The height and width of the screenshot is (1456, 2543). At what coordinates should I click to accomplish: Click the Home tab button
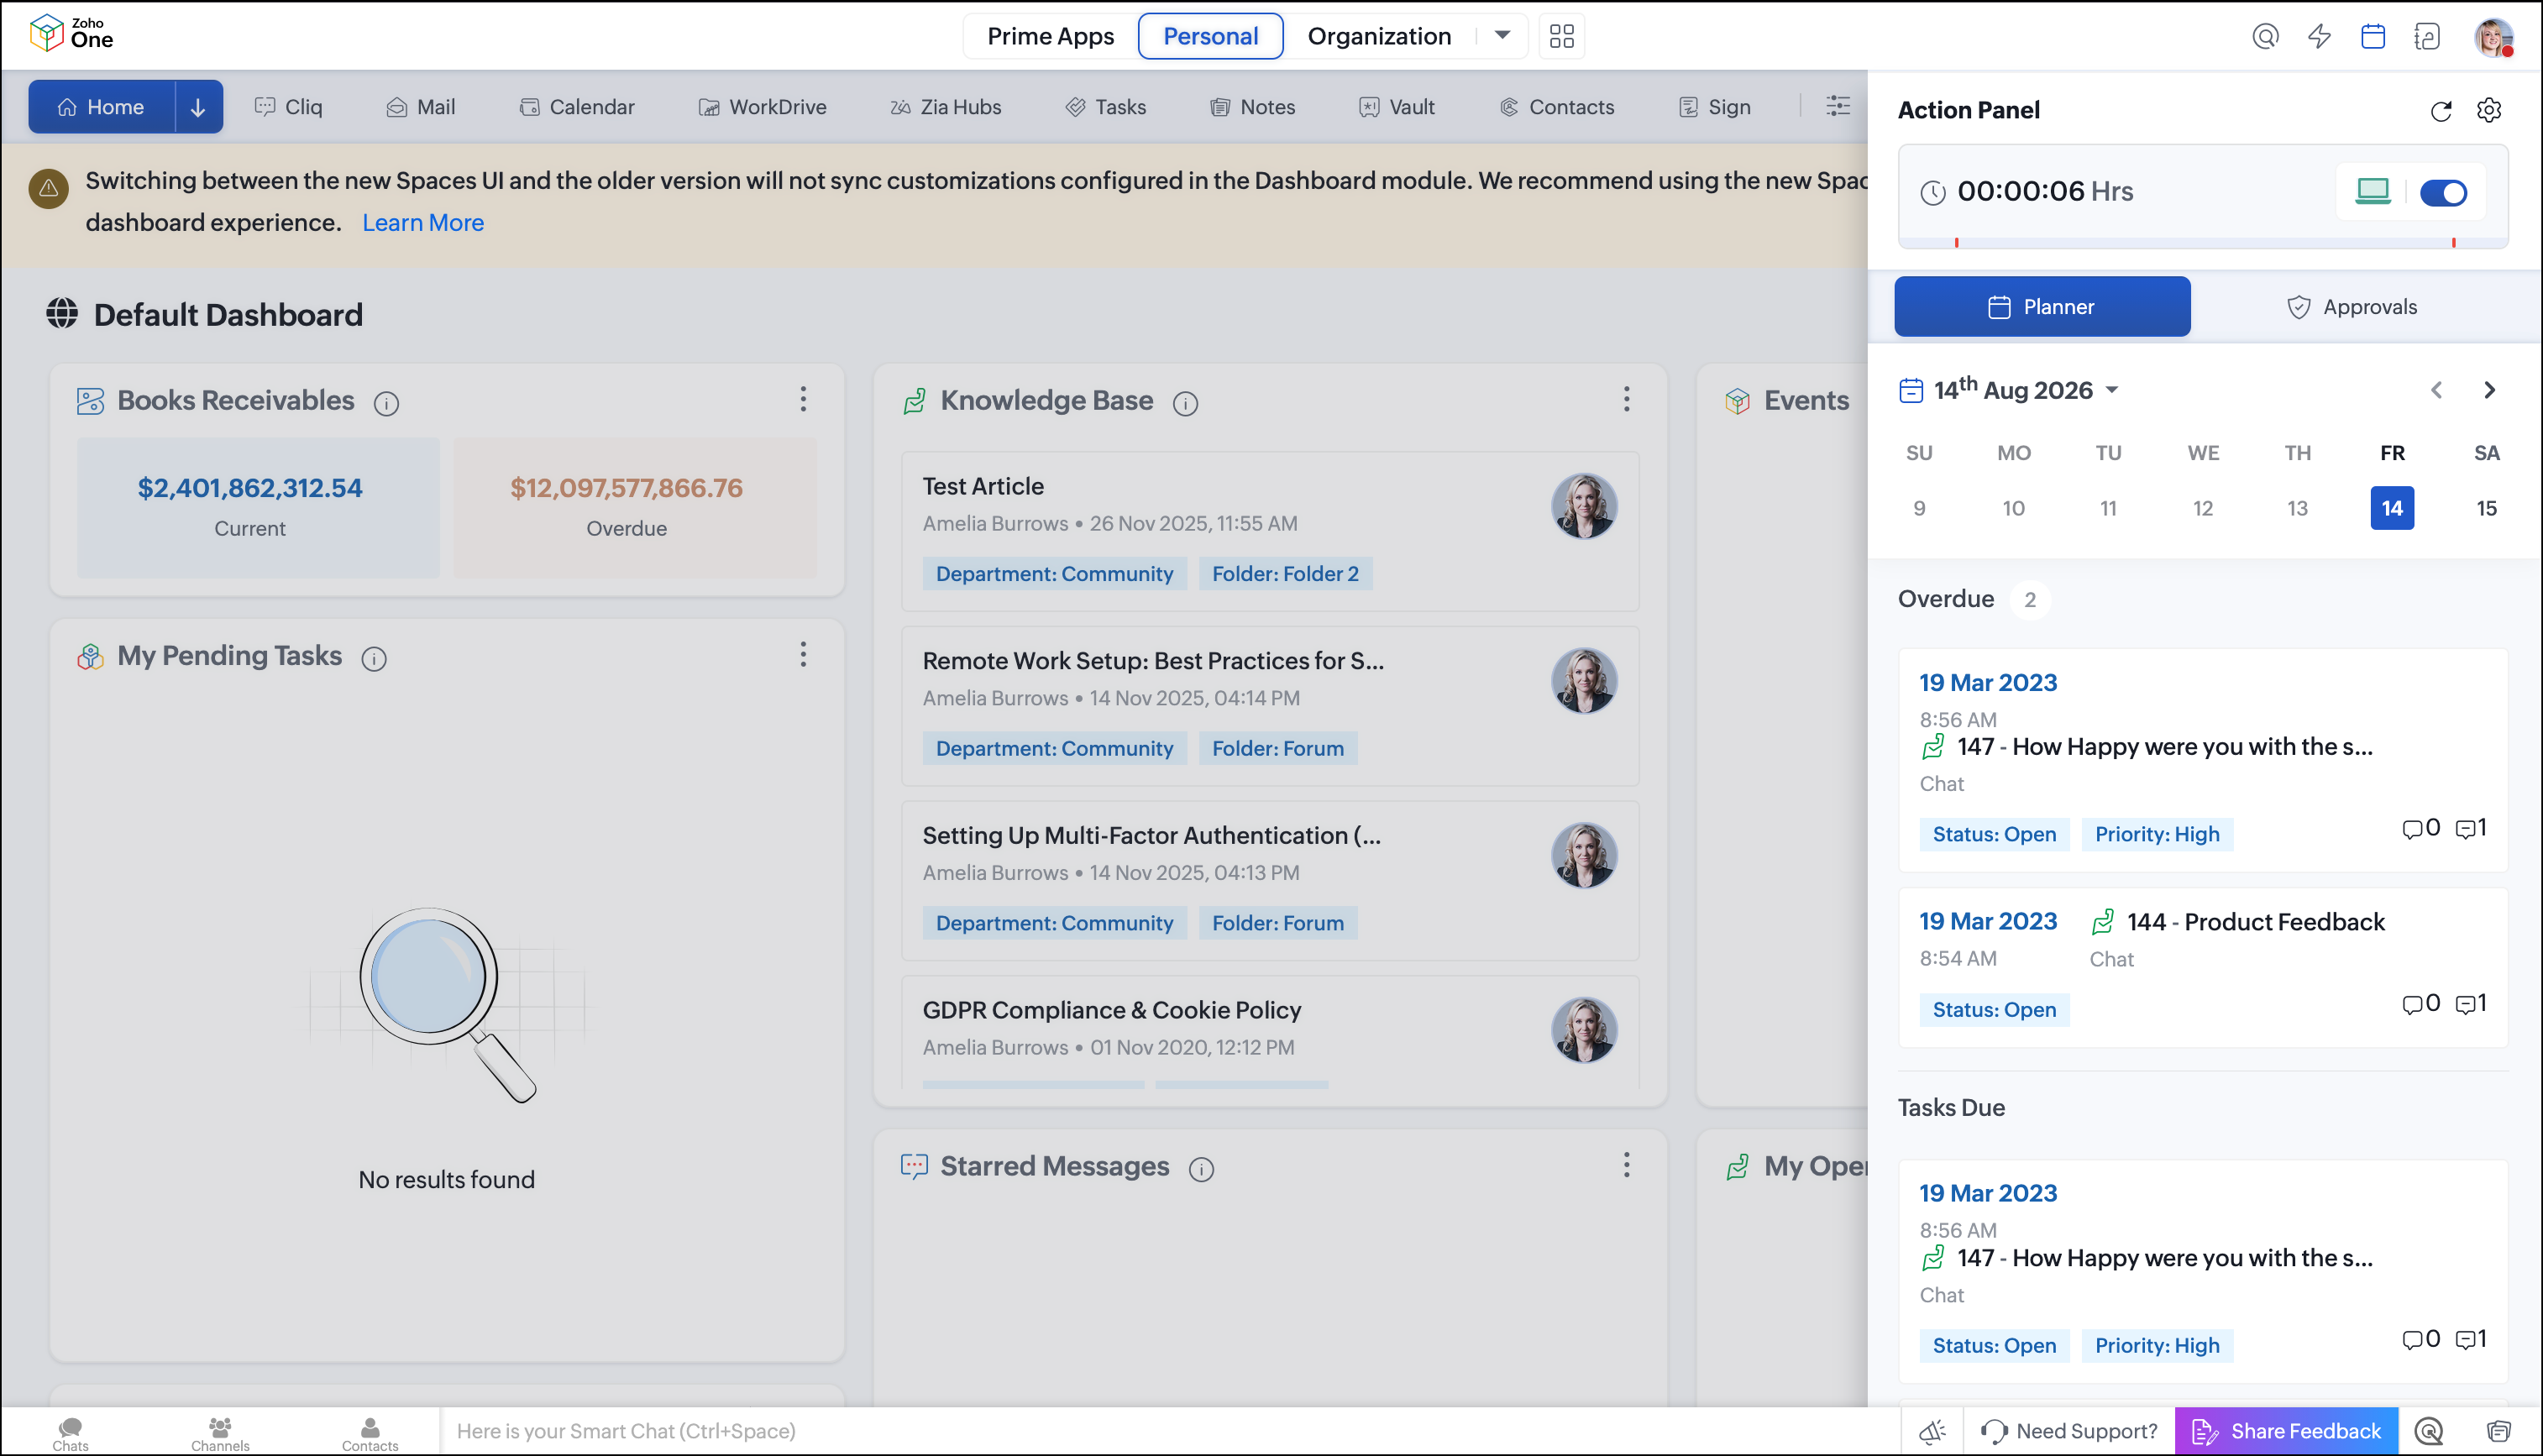pyautogui.click(x=101, y=107)
